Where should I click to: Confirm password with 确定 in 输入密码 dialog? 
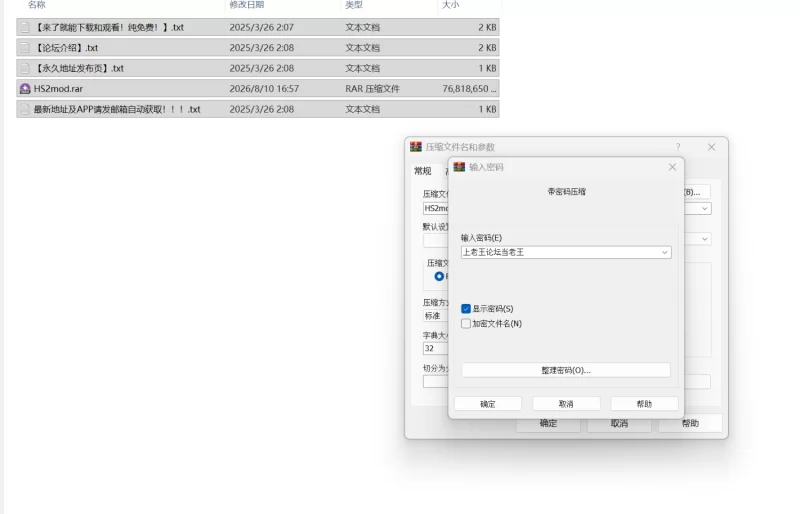(x=488, y=404)
